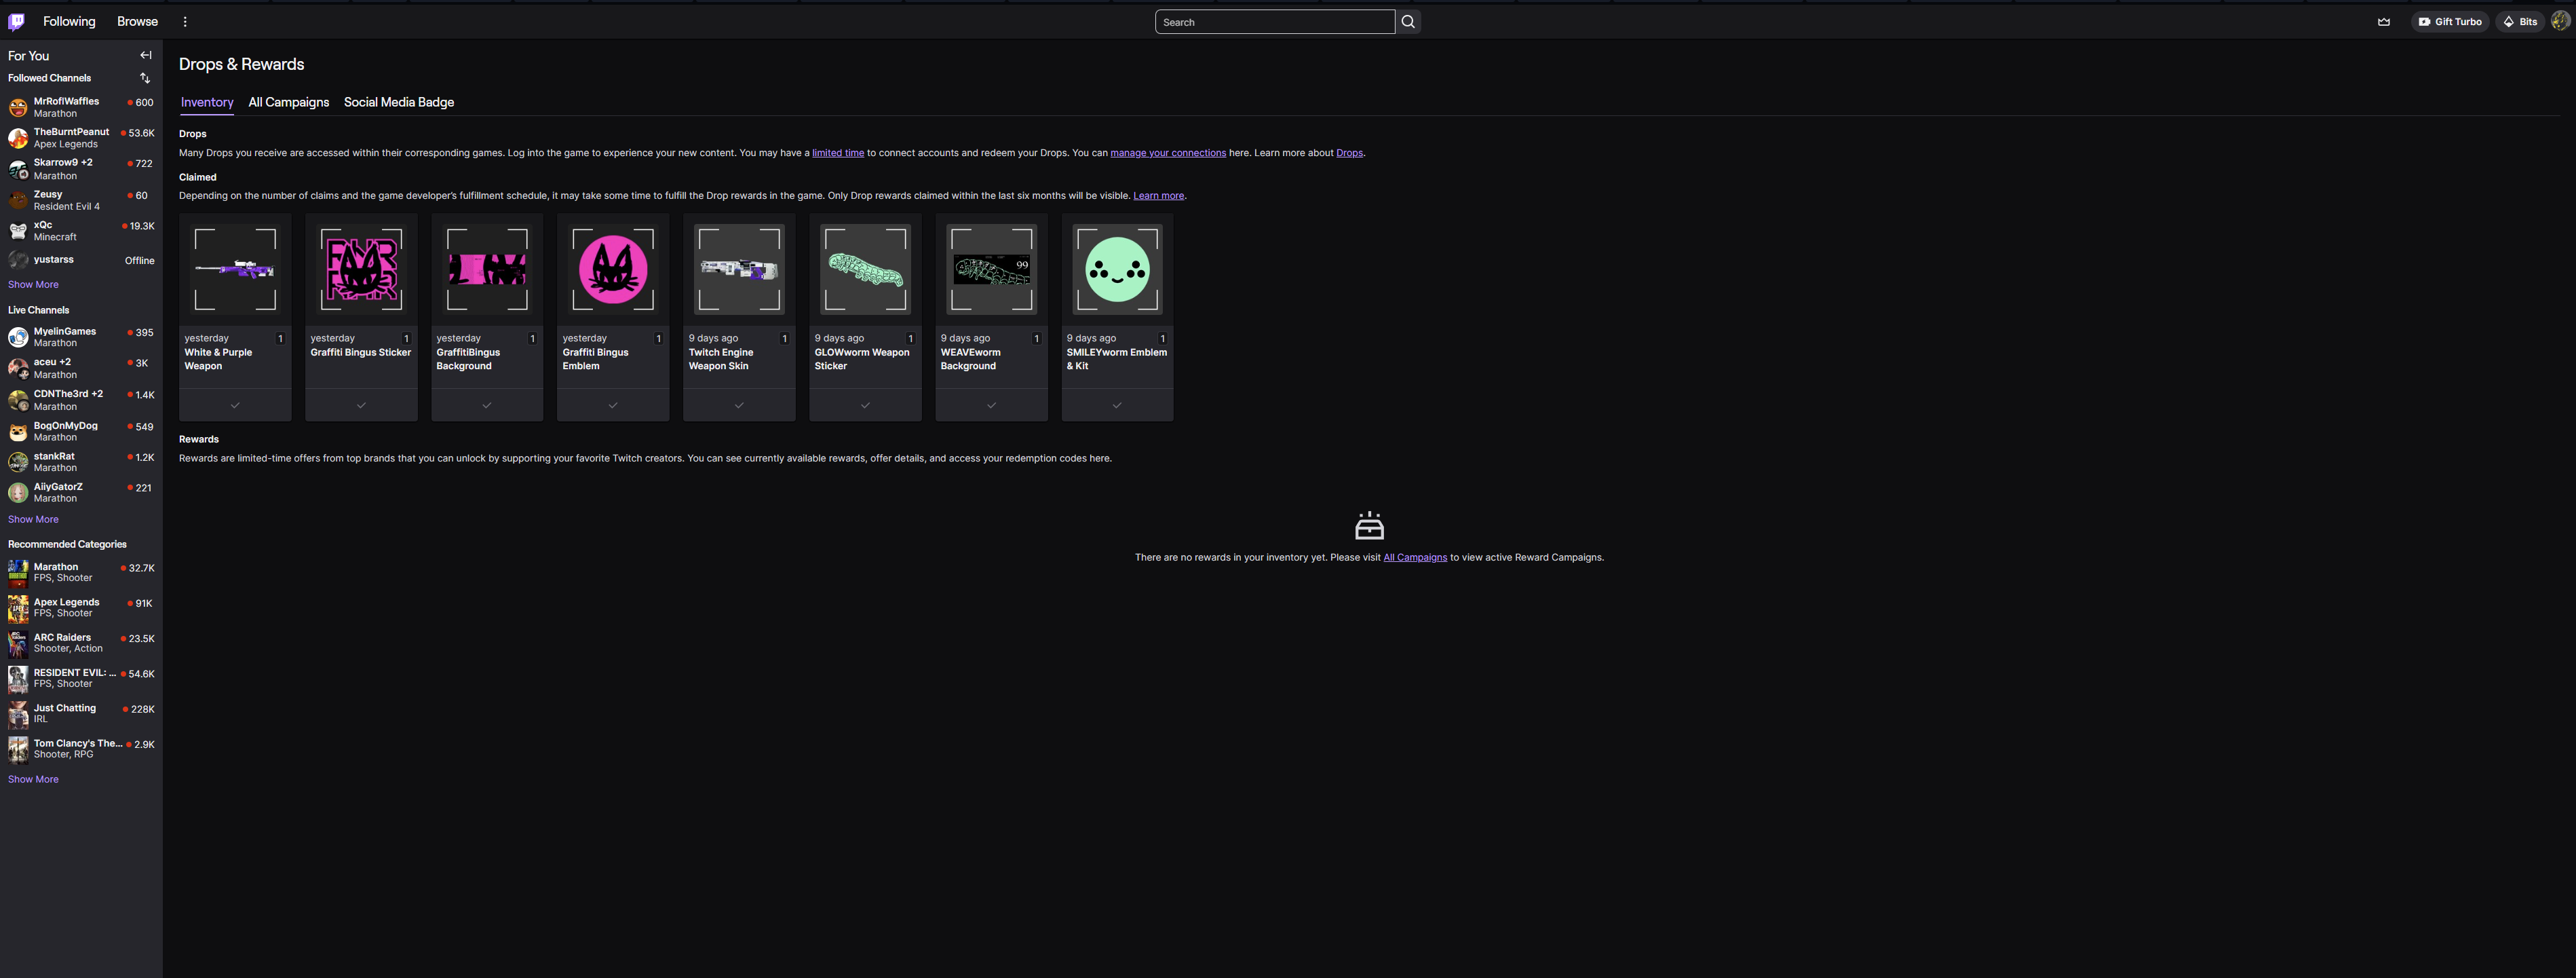Expand Show More under Recommended Categories
This screenshot has width=2576, height=978.
[x=33, y=780]
